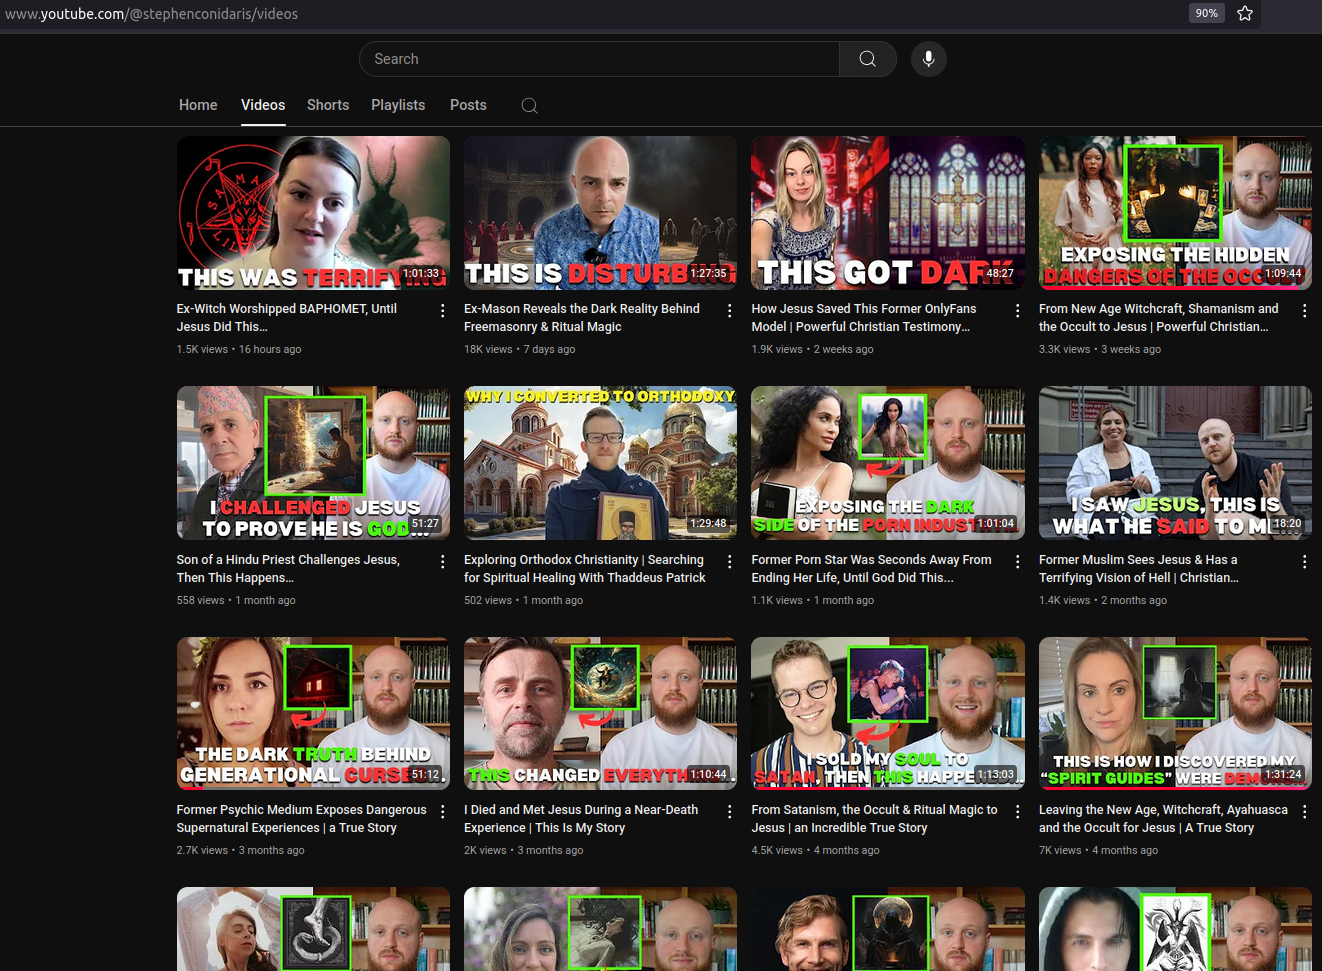Open options menu for Former Muslim Sees Jesus video
The width and height of the screenshot is (1322, 971).
[x=1304, y=562]
